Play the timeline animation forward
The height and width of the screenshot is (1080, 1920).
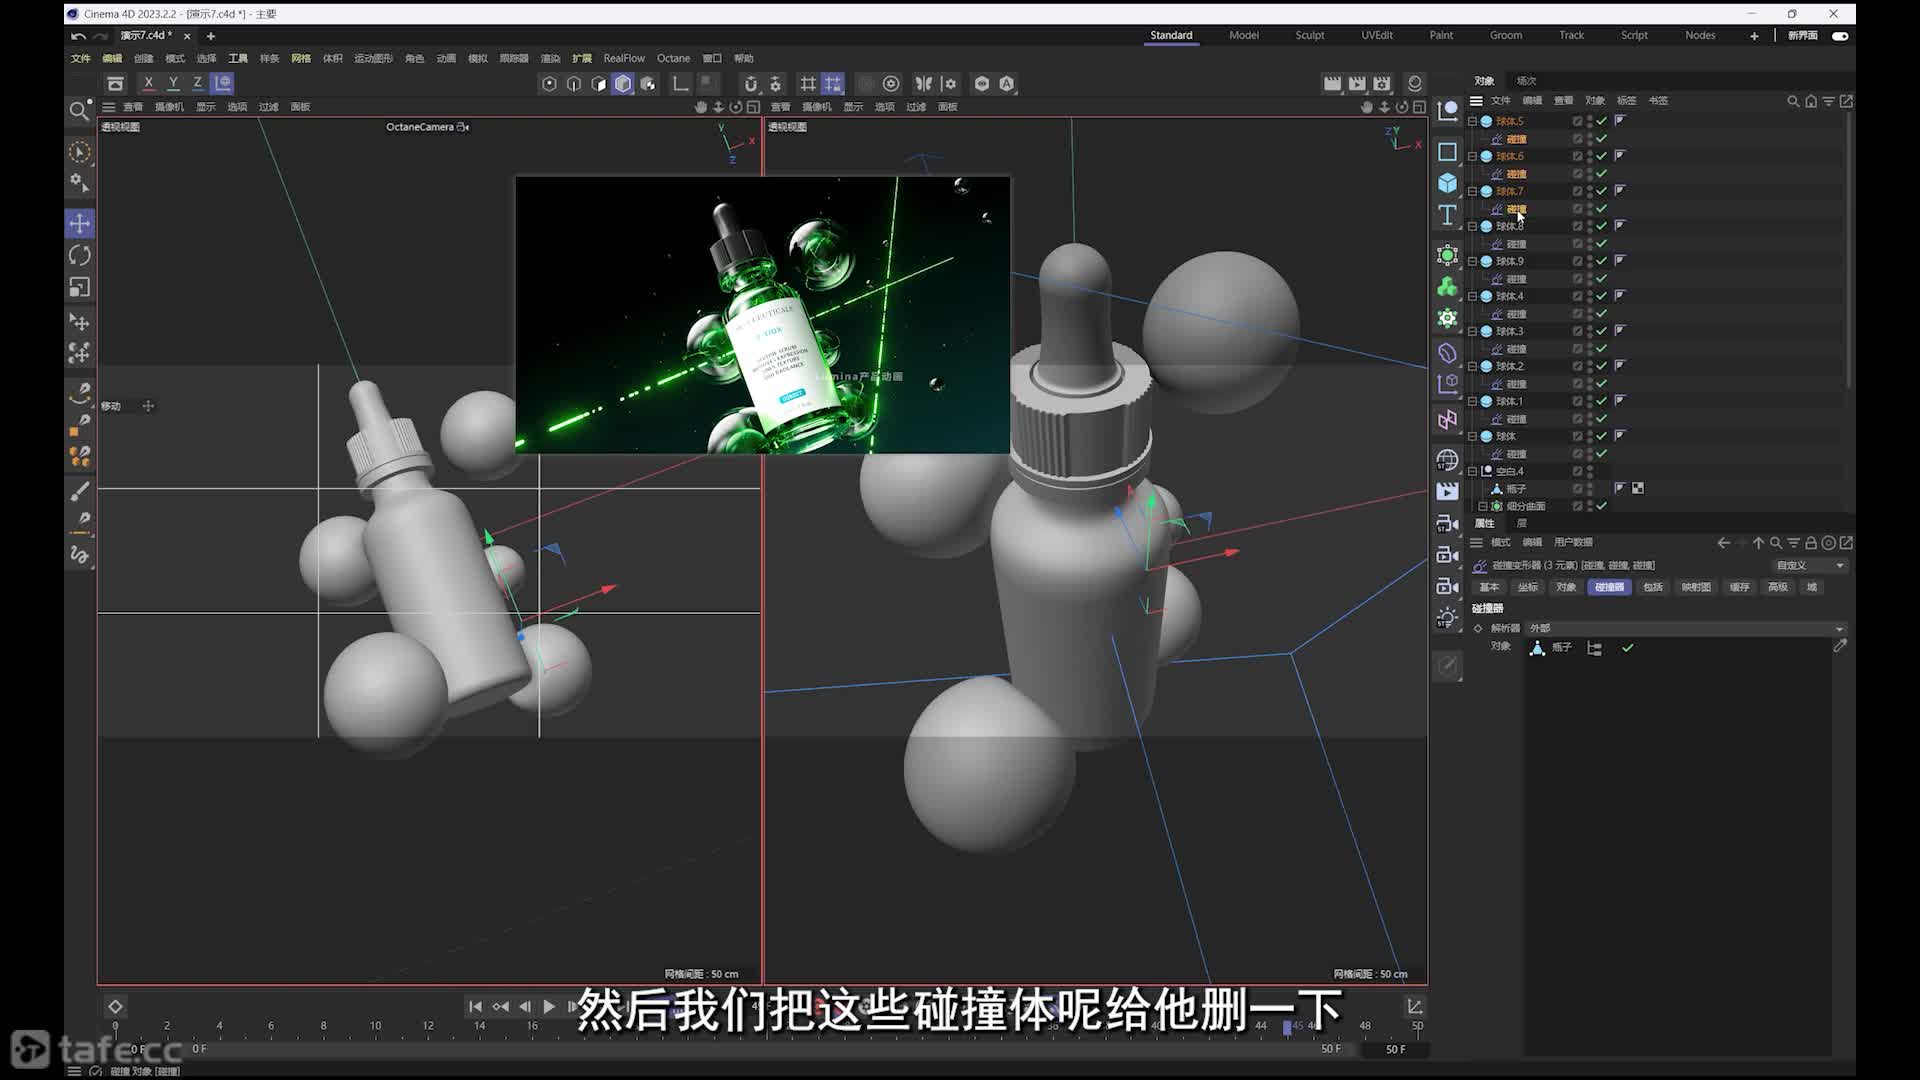549,1006
